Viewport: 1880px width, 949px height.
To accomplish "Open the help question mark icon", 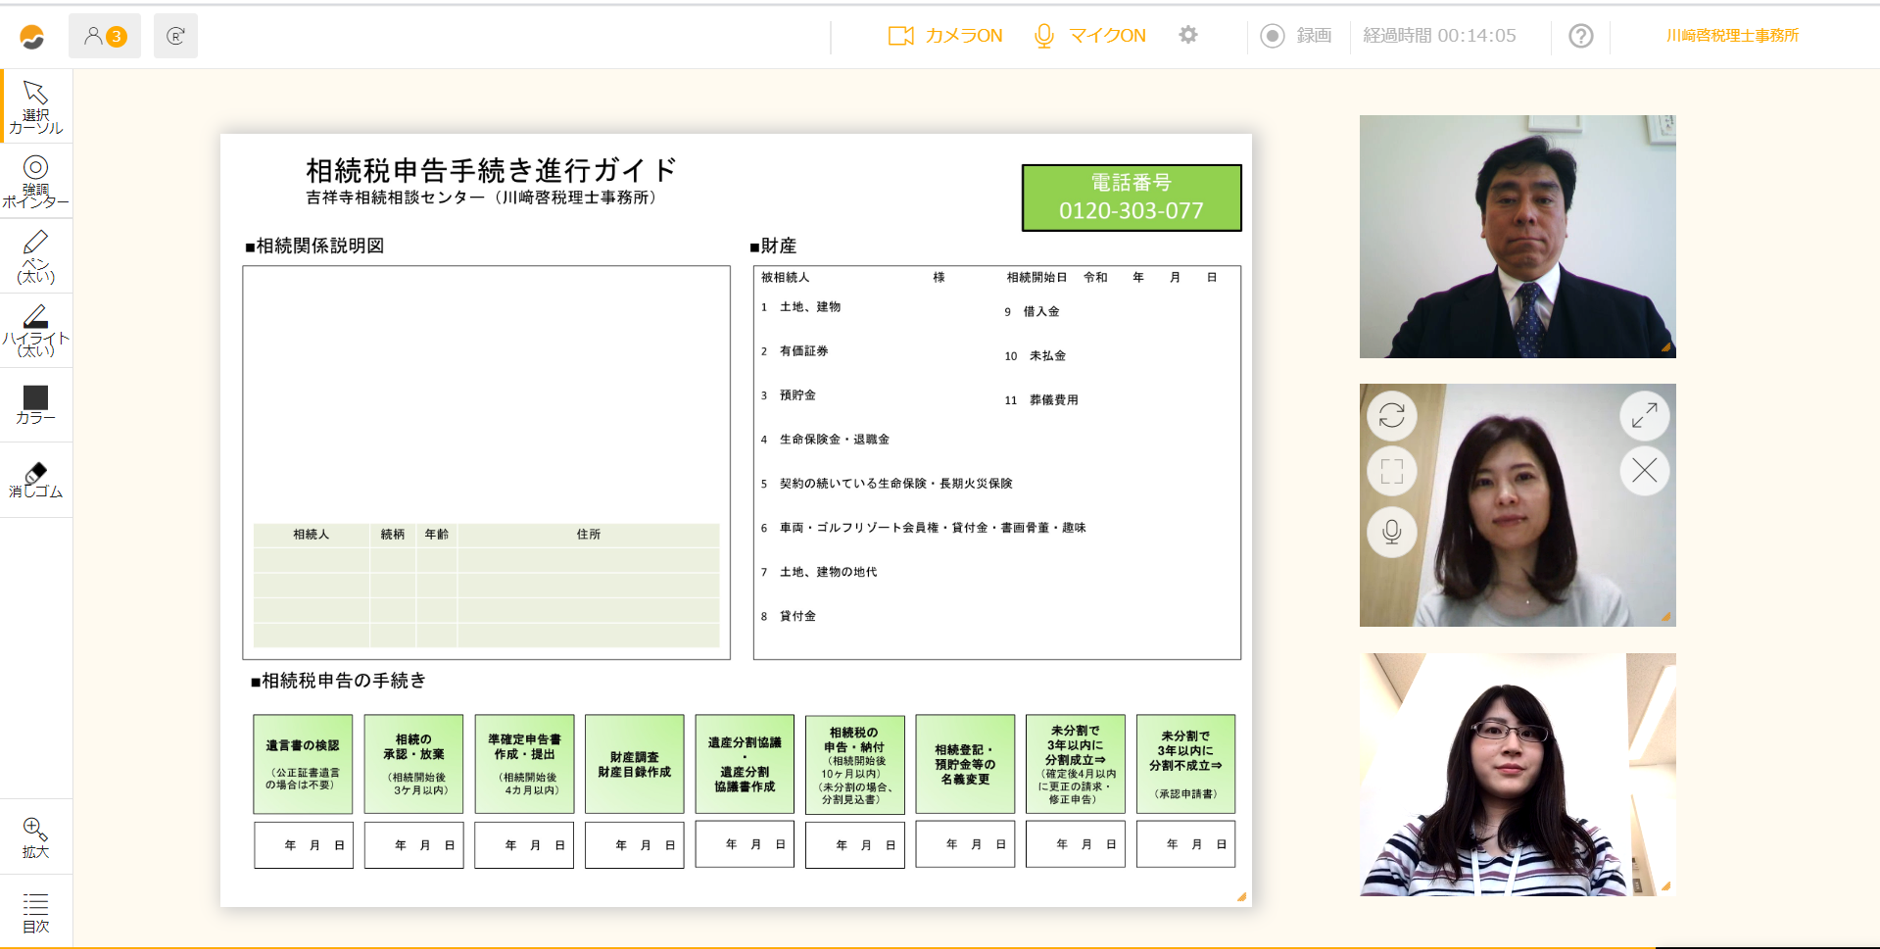I will pos(1580,36).
